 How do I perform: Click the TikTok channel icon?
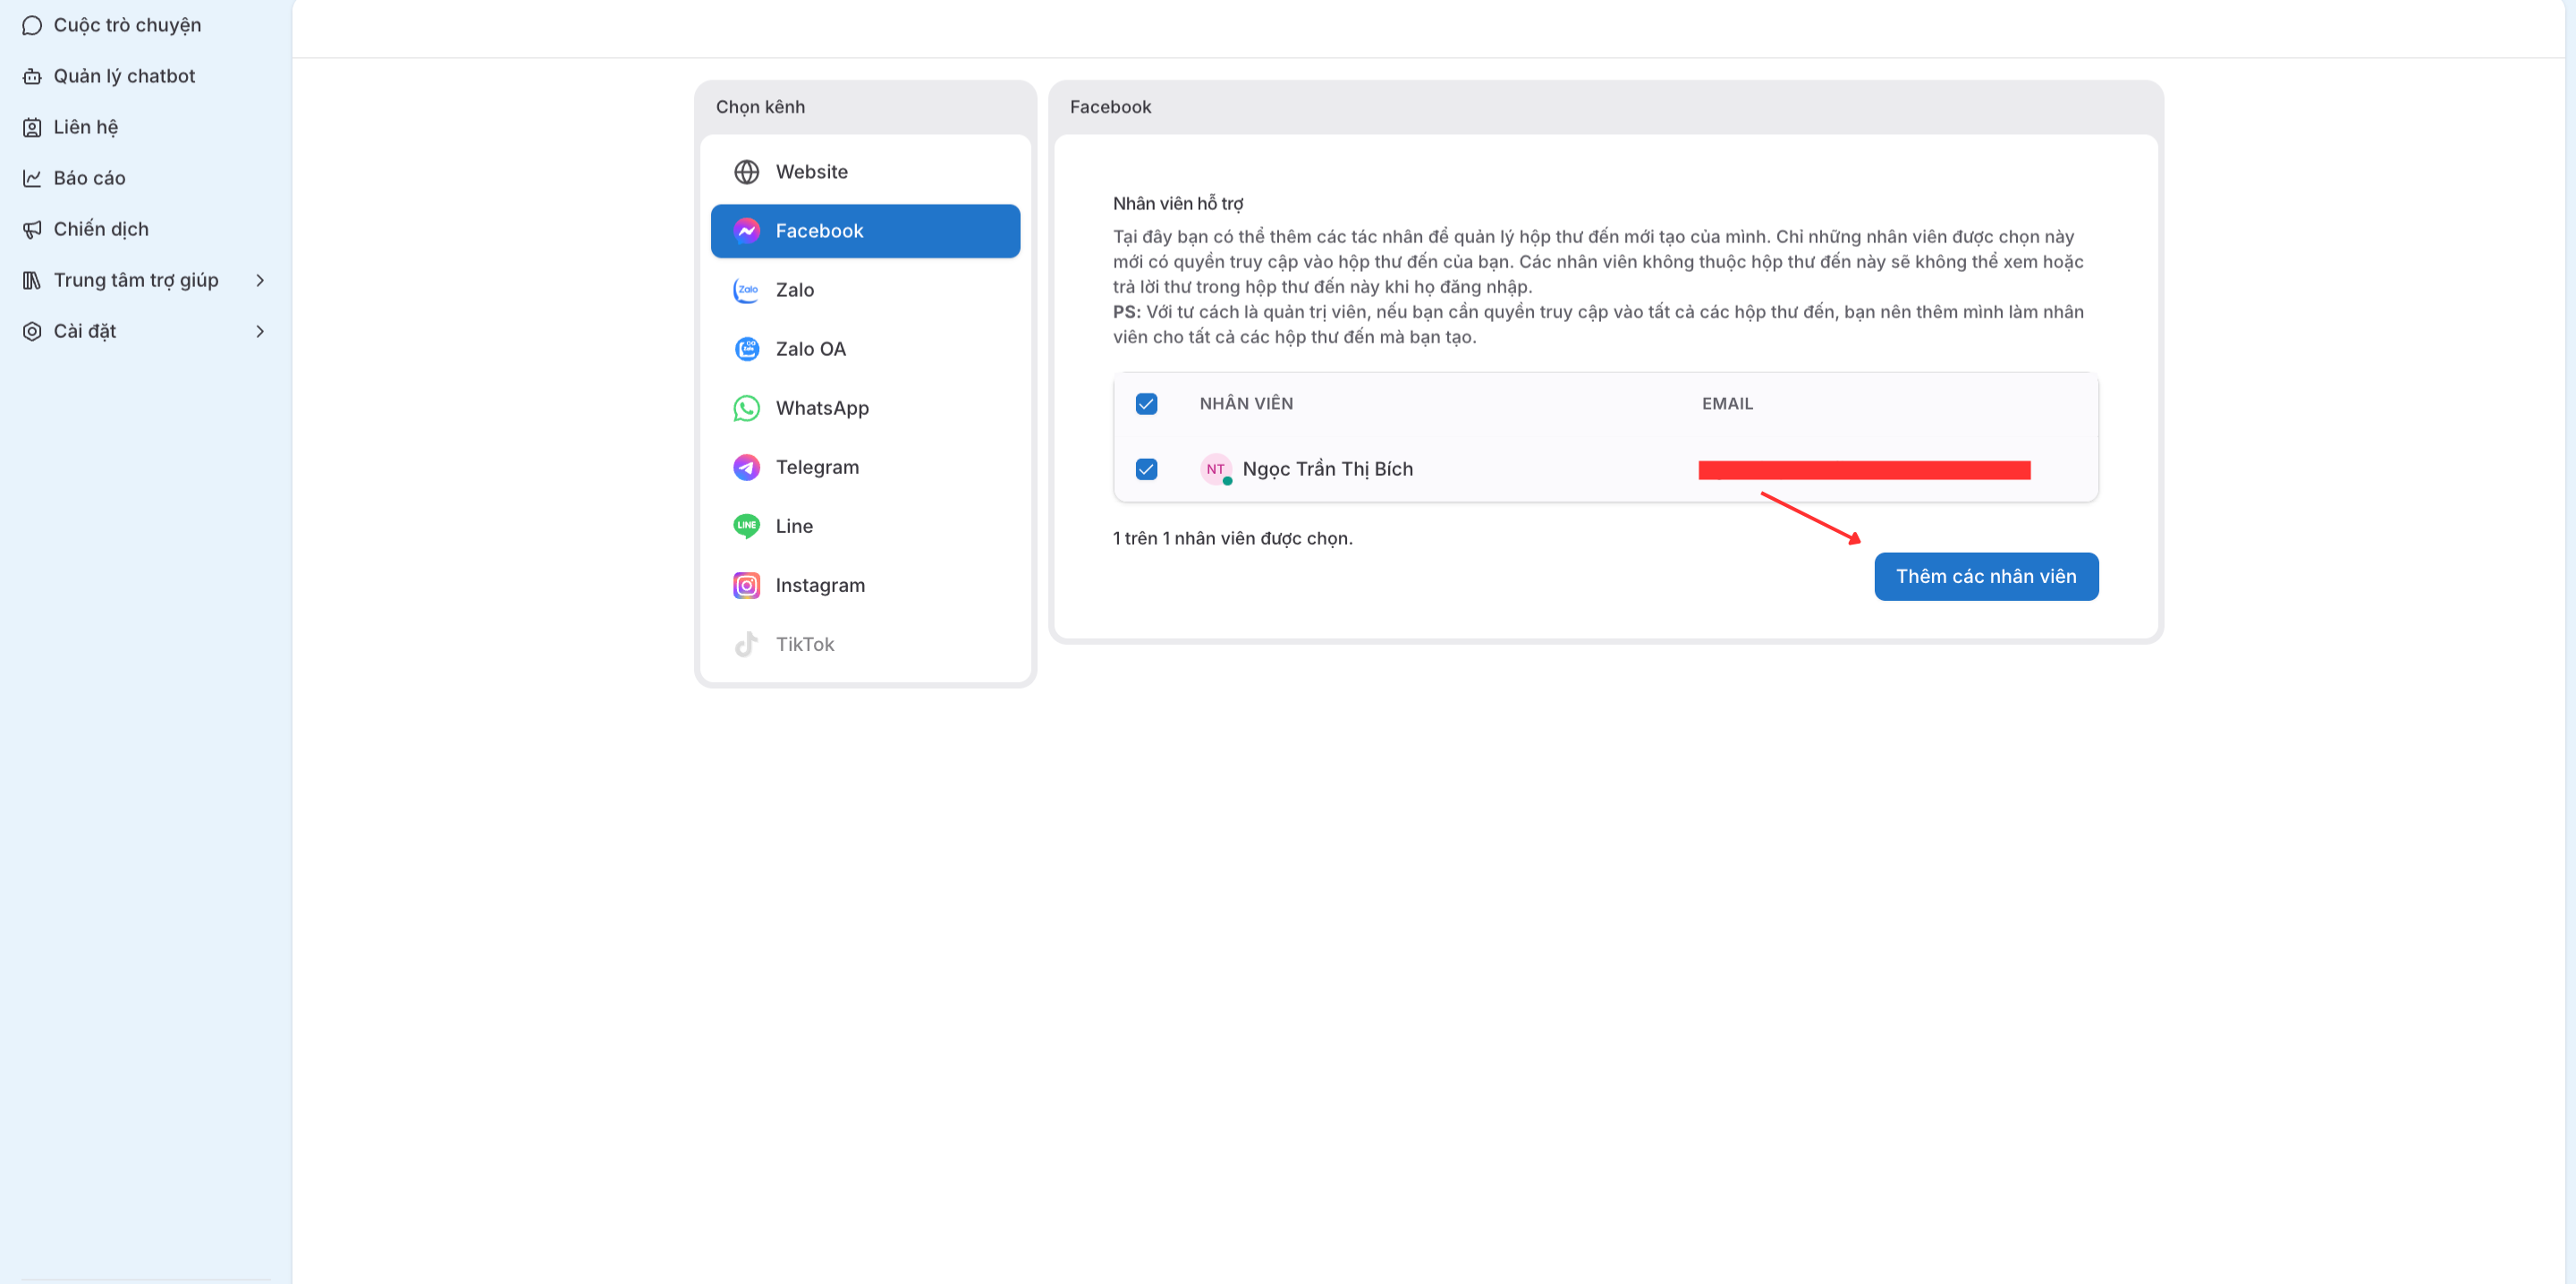746,644
